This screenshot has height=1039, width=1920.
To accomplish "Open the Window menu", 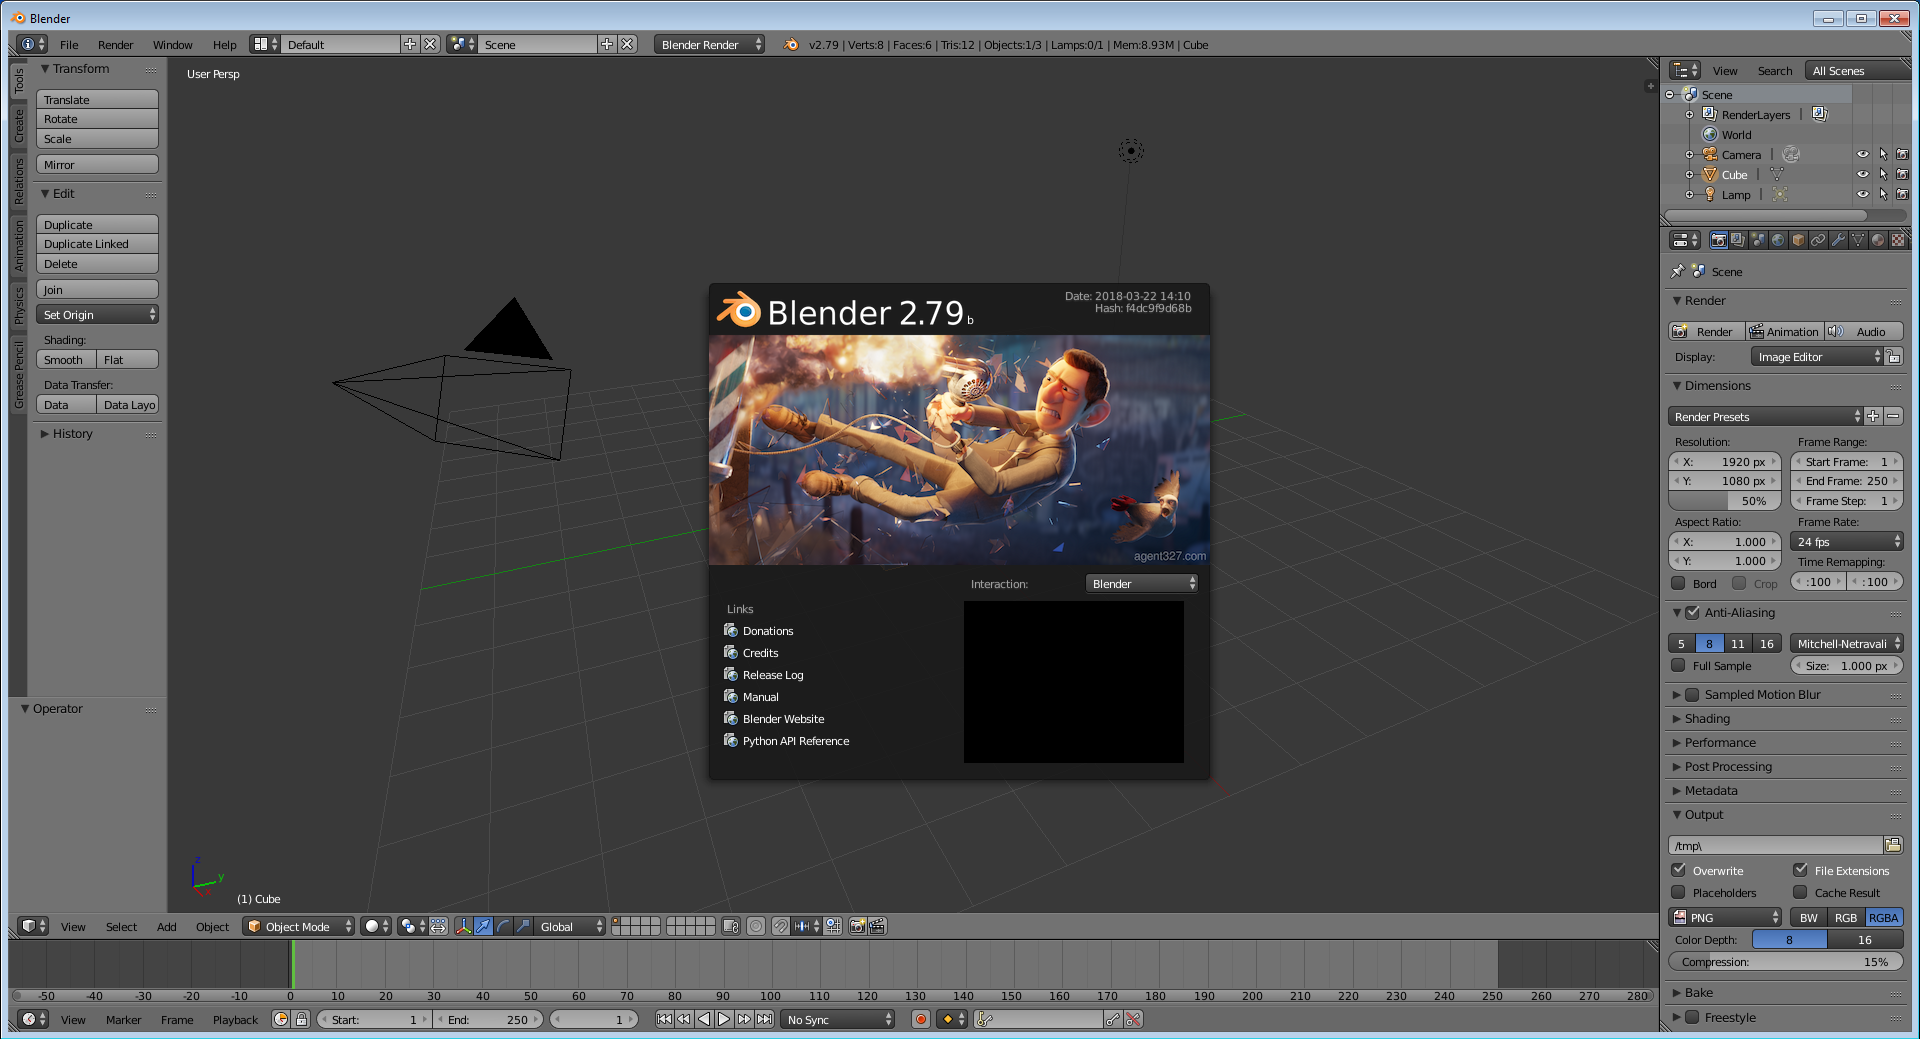I will coord(172,44).
